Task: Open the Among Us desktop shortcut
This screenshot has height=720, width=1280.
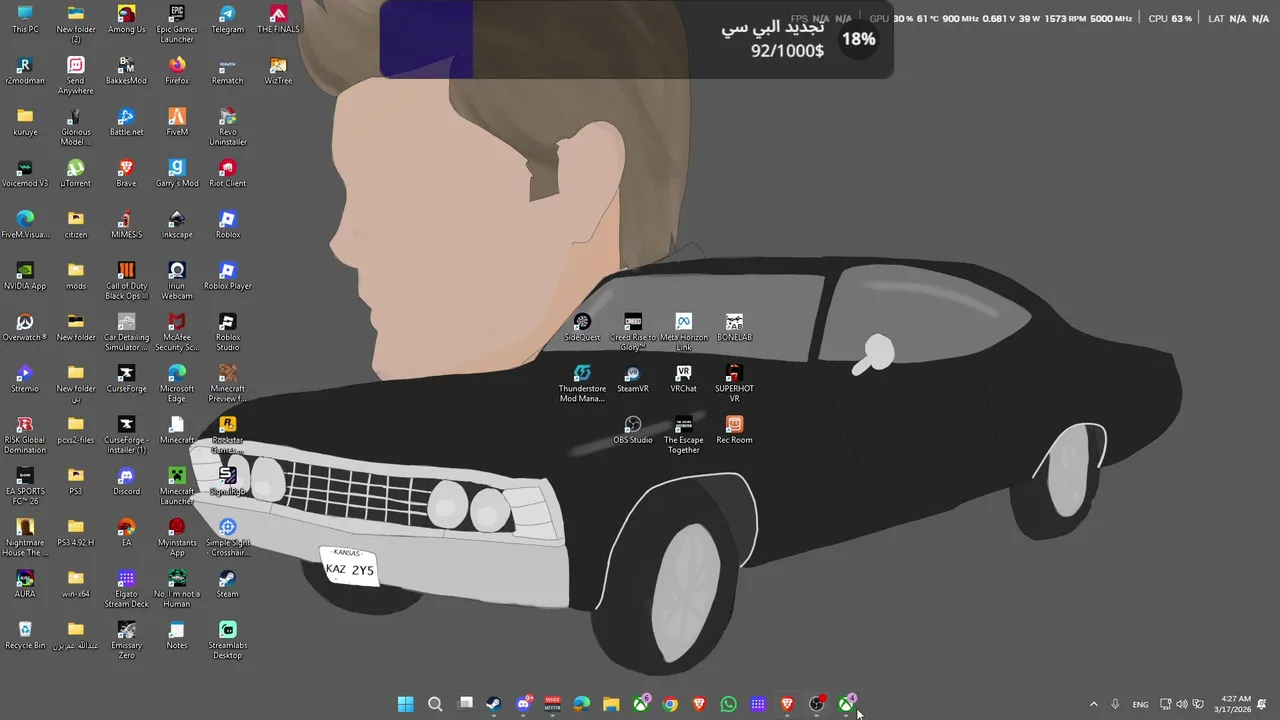Action: 126,18
